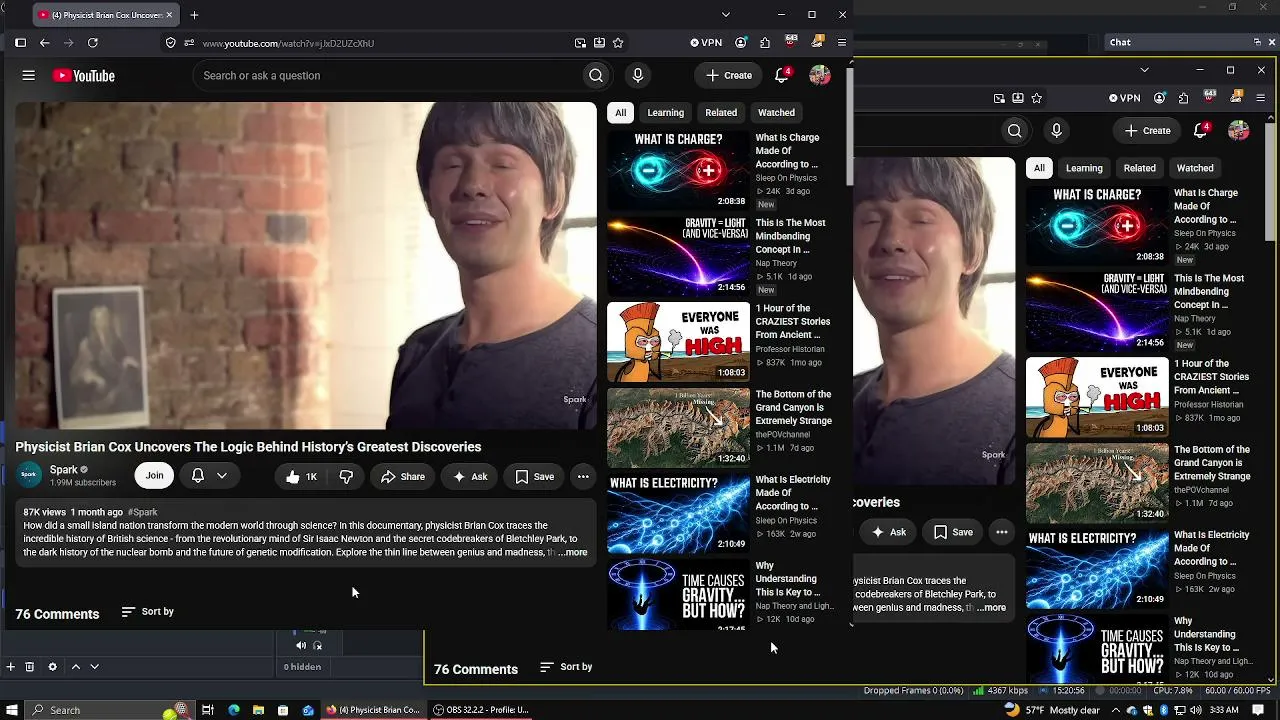Click the Ask button in the left browser
The image size is (1280, 720).
click(x=470, y=477)
